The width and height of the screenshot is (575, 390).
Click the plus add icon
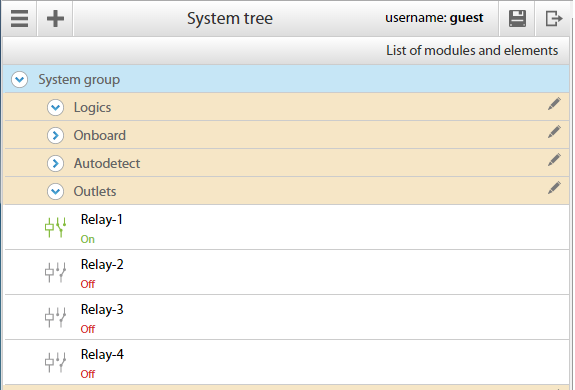tap(55, 18)
